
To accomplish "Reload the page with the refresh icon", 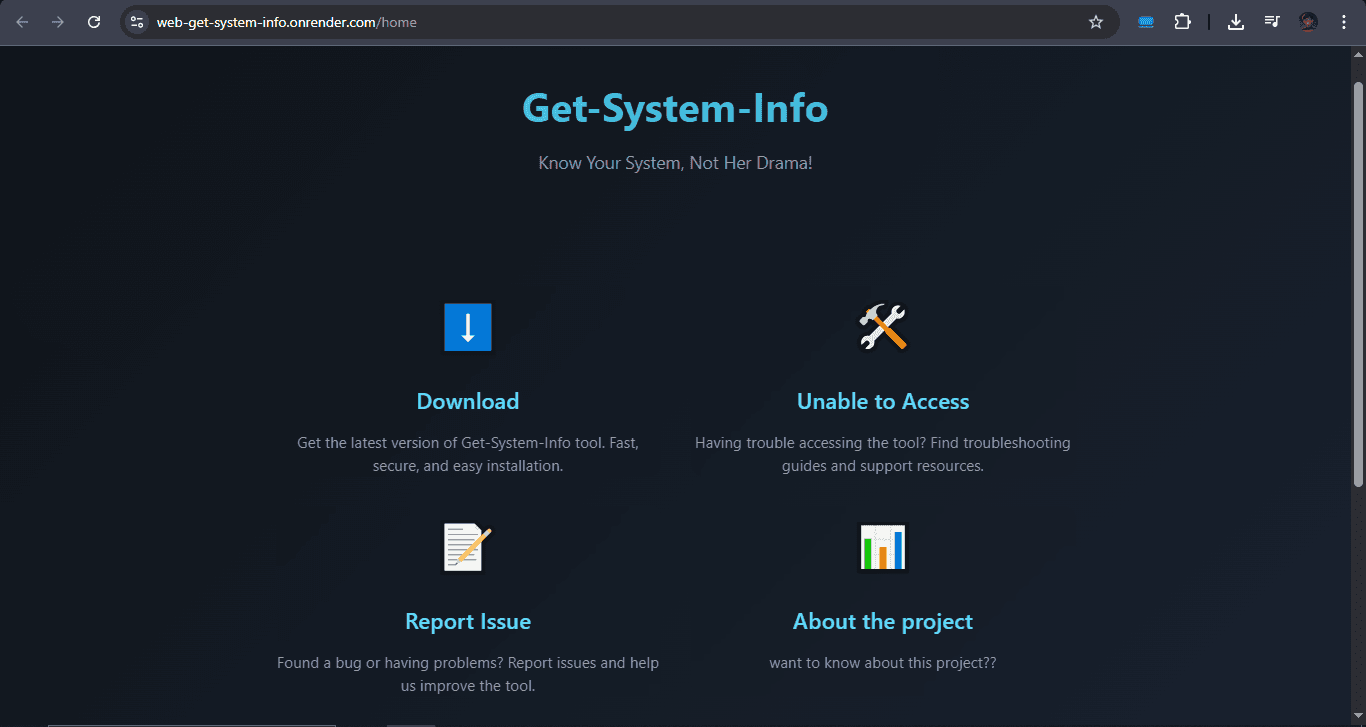I will 94,22.
